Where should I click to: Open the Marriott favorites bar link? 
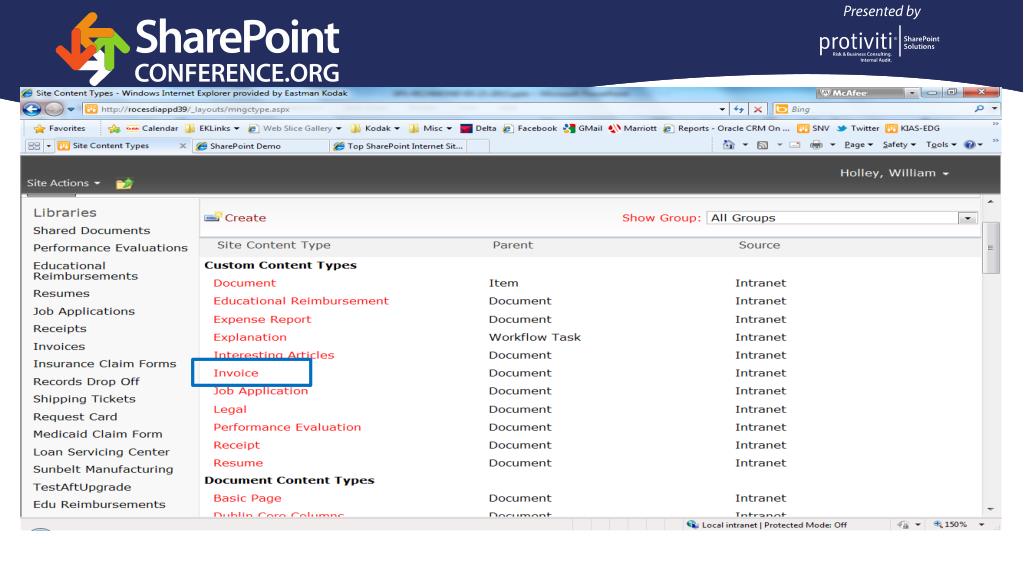click(632, 128)
